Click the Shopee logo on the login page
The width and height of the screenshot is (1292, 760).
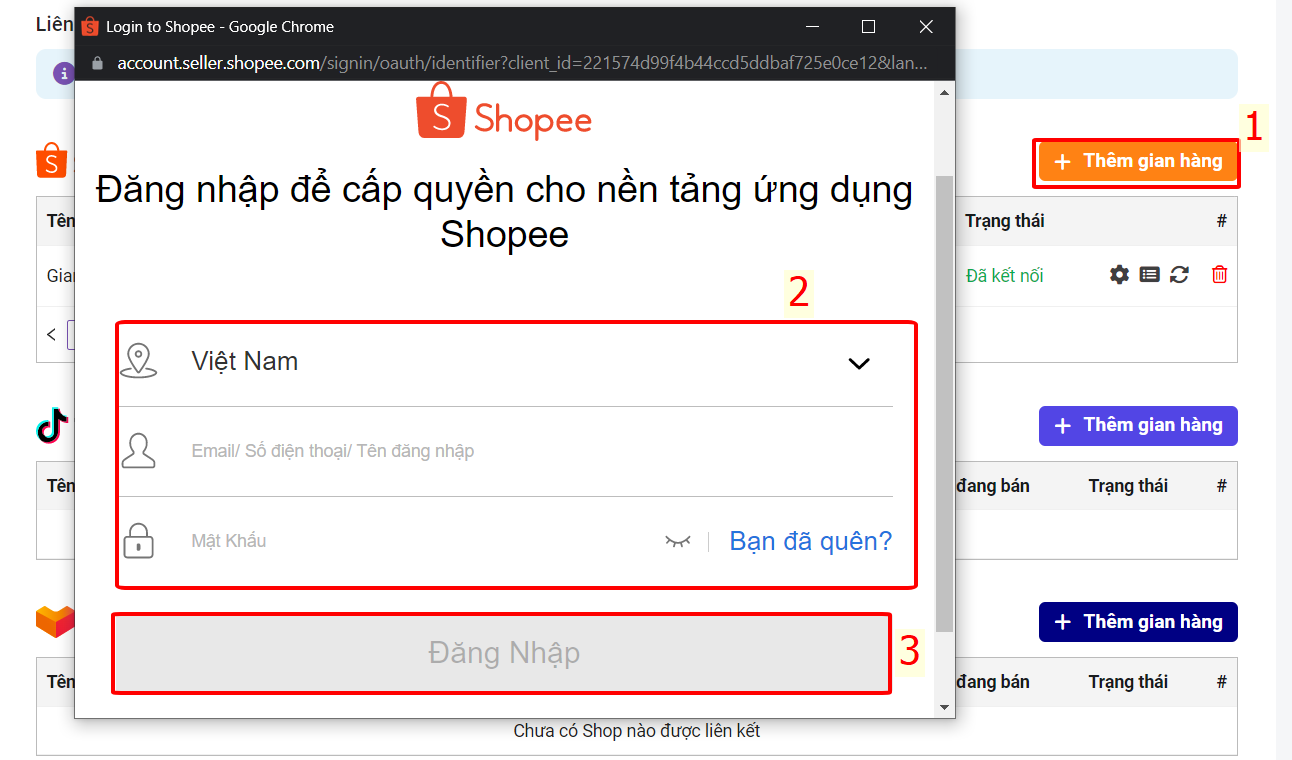tap(504, 112)
